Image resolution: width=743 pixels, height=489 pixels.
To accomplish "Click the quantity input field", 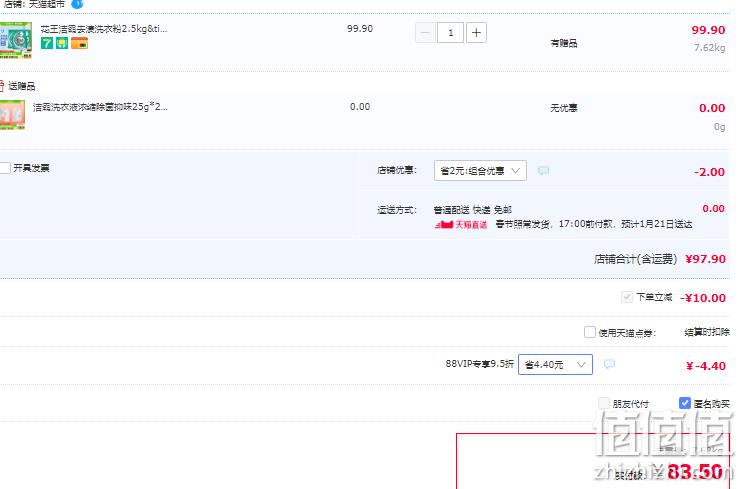I will pyautogui.click(x=450, y=33).
